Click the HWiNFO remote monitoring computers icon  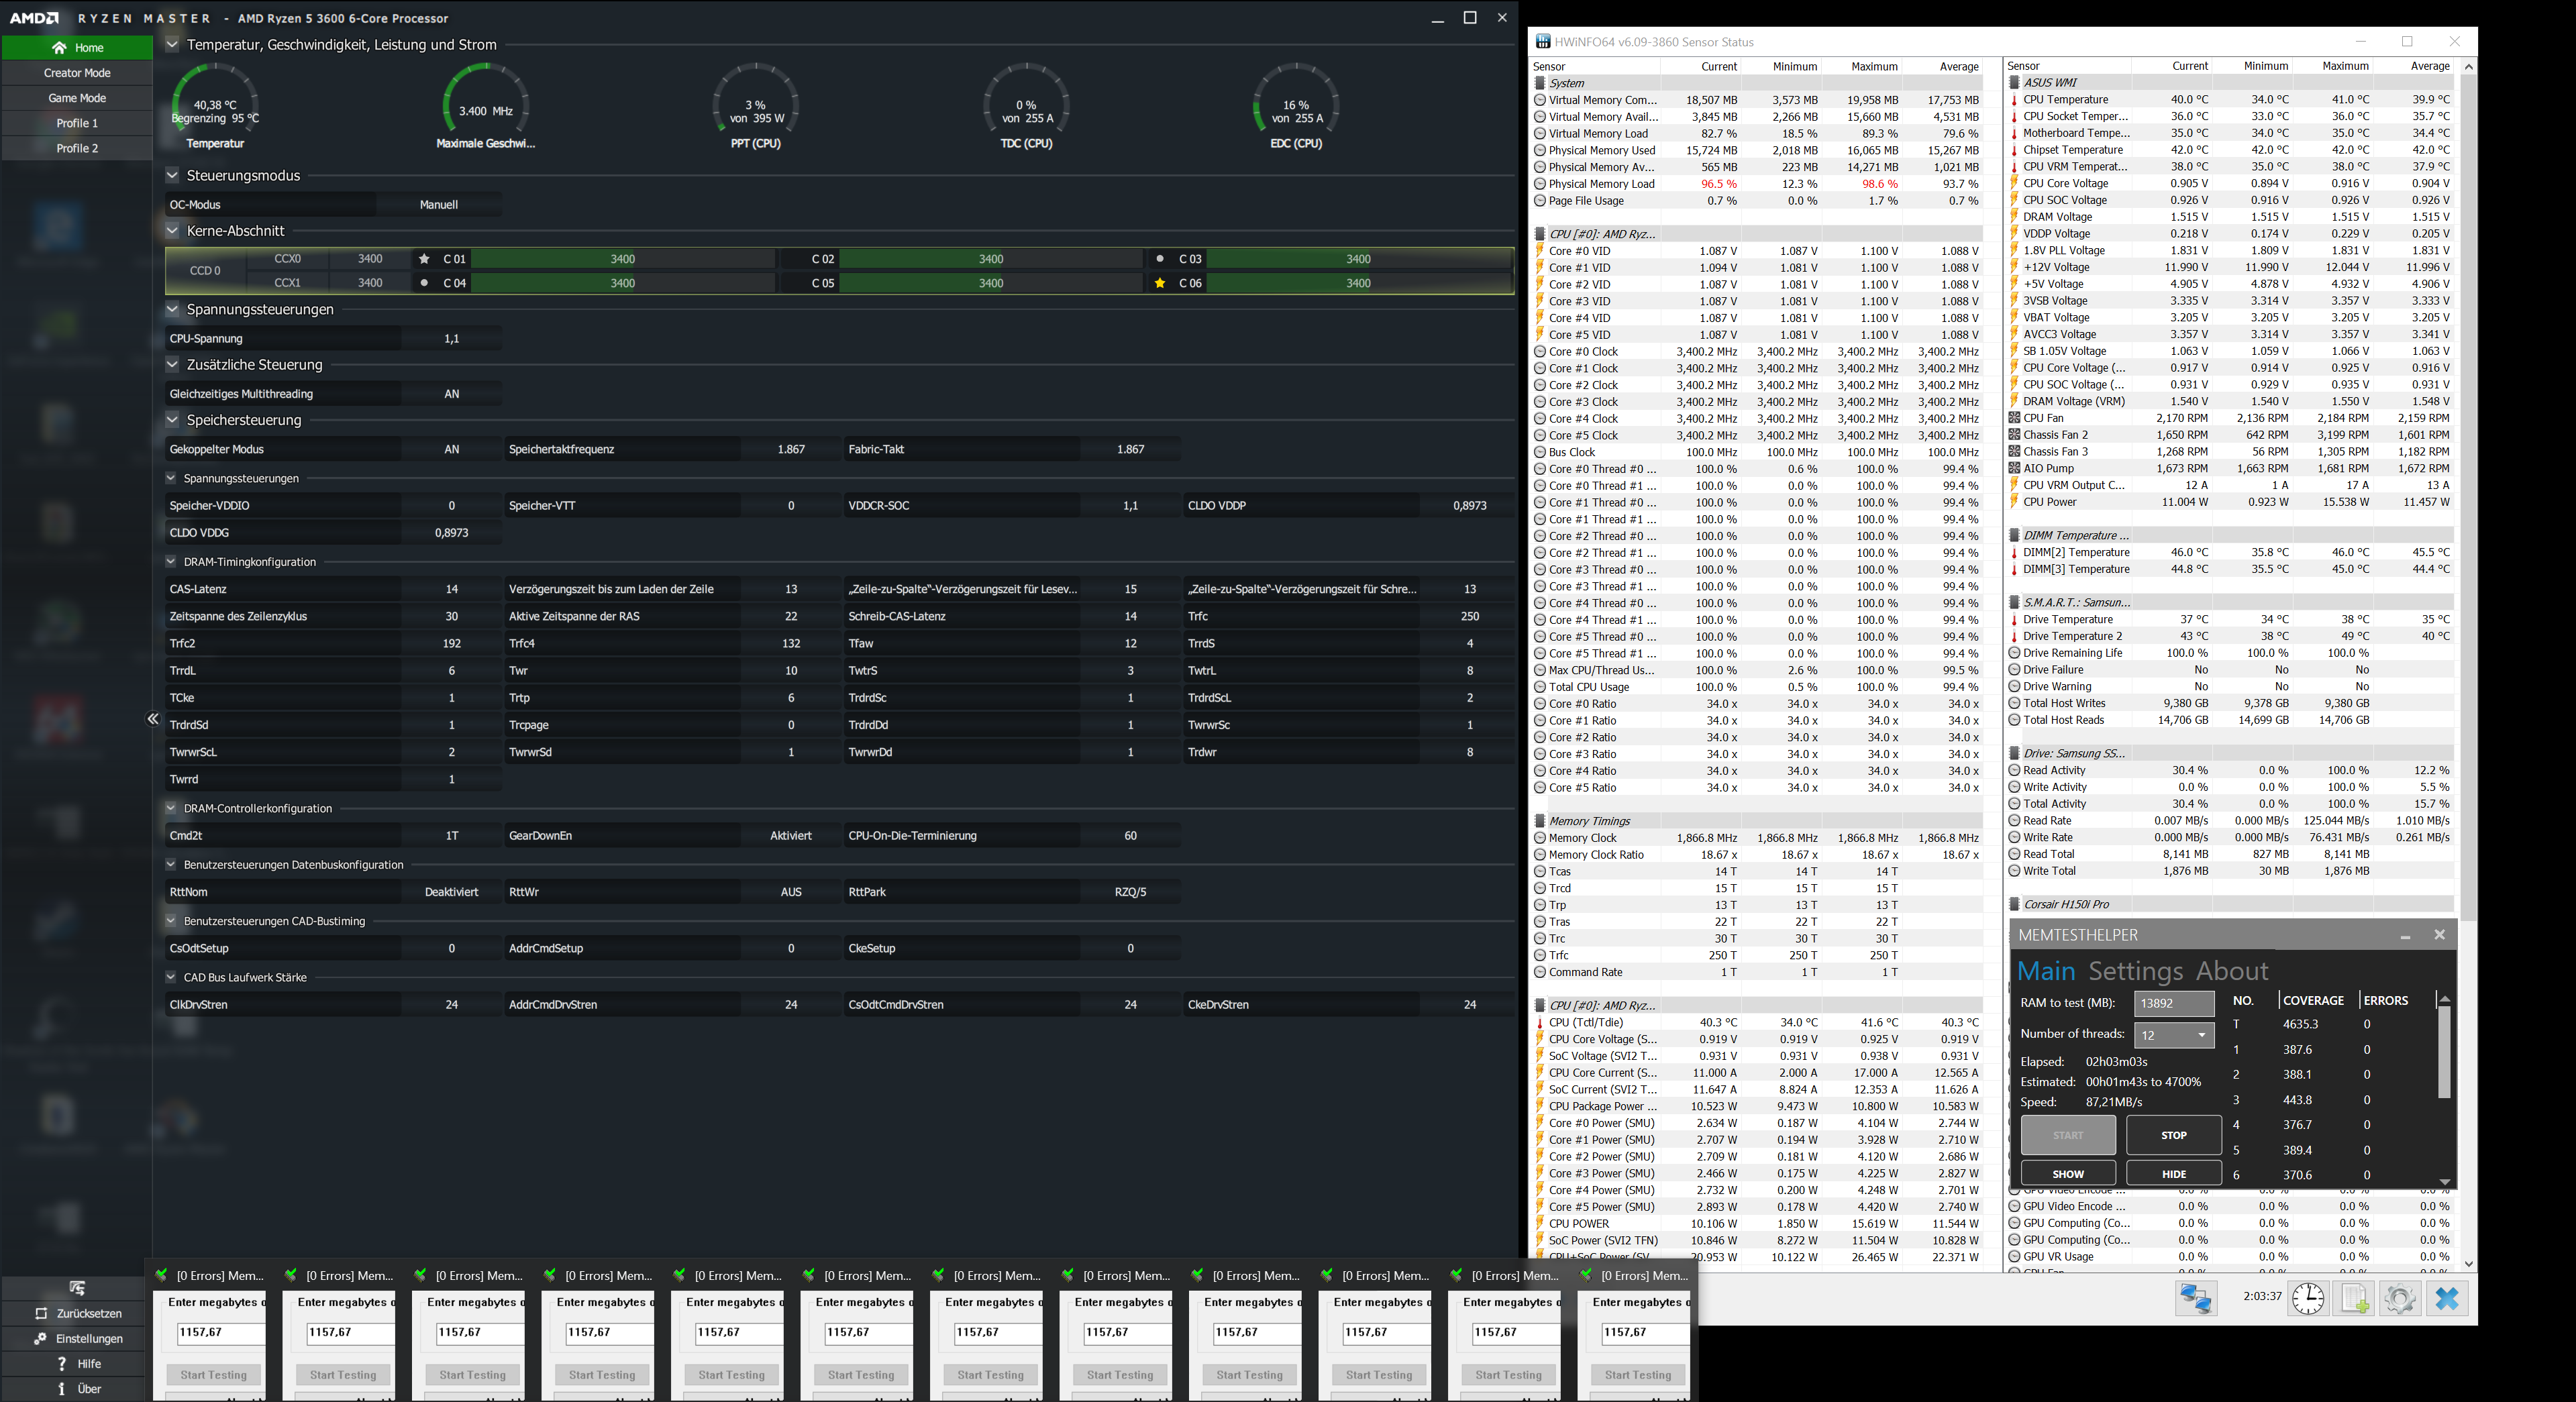2195,1298
